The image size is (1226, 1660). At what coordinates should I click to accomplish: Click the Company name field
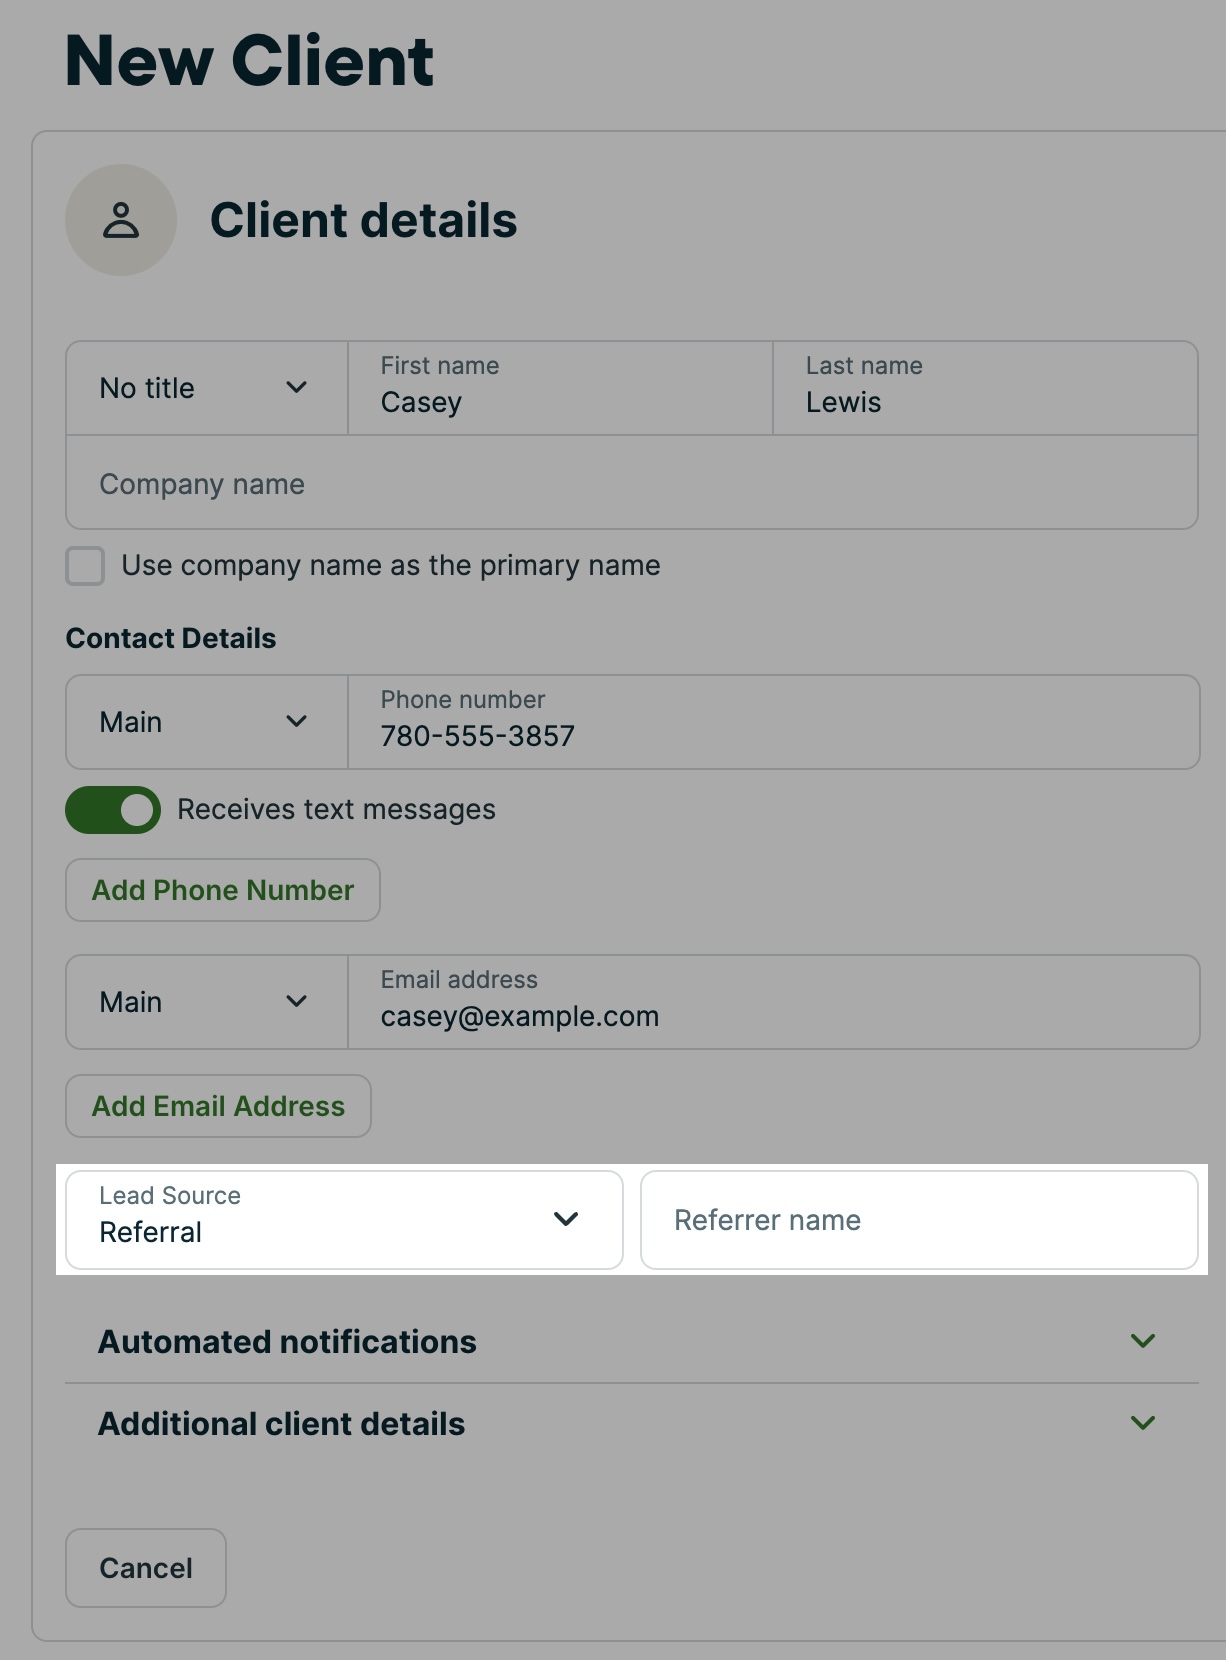[x=631, y=484]
